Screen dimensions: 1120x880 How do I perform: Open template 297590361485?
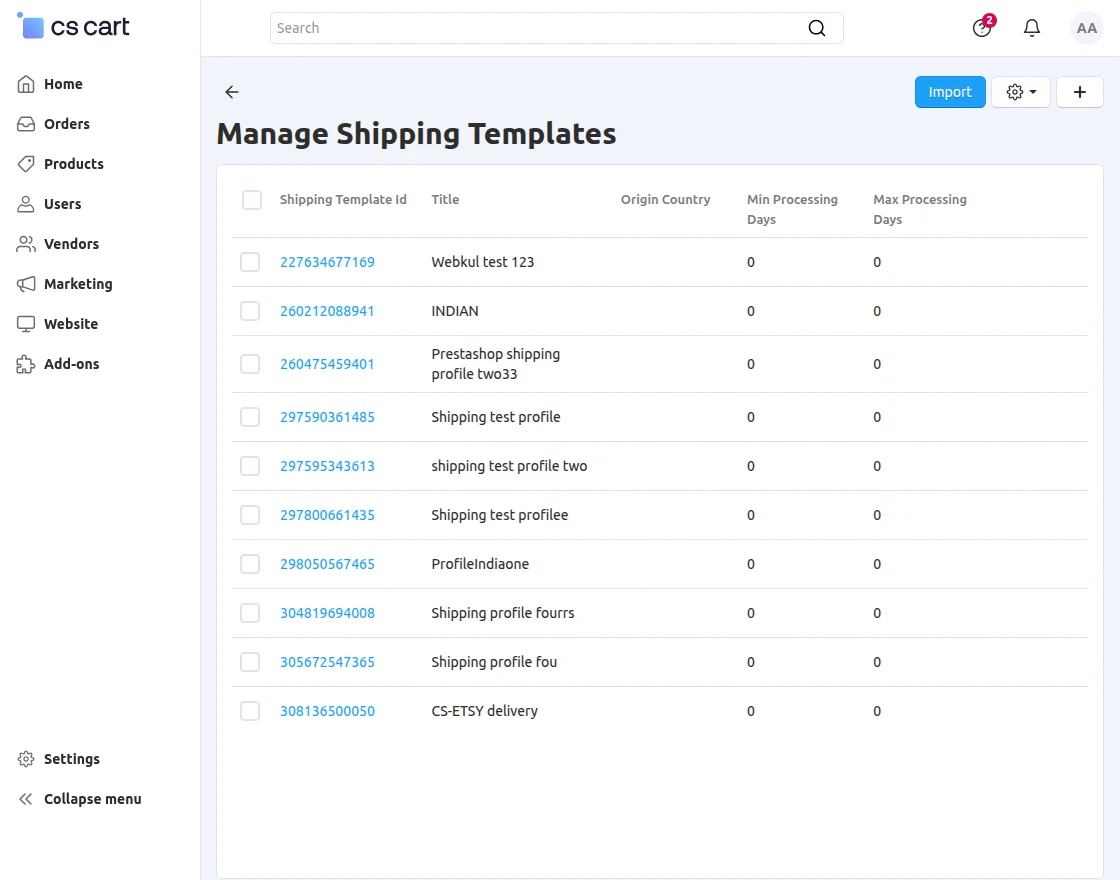coord(327,416)
